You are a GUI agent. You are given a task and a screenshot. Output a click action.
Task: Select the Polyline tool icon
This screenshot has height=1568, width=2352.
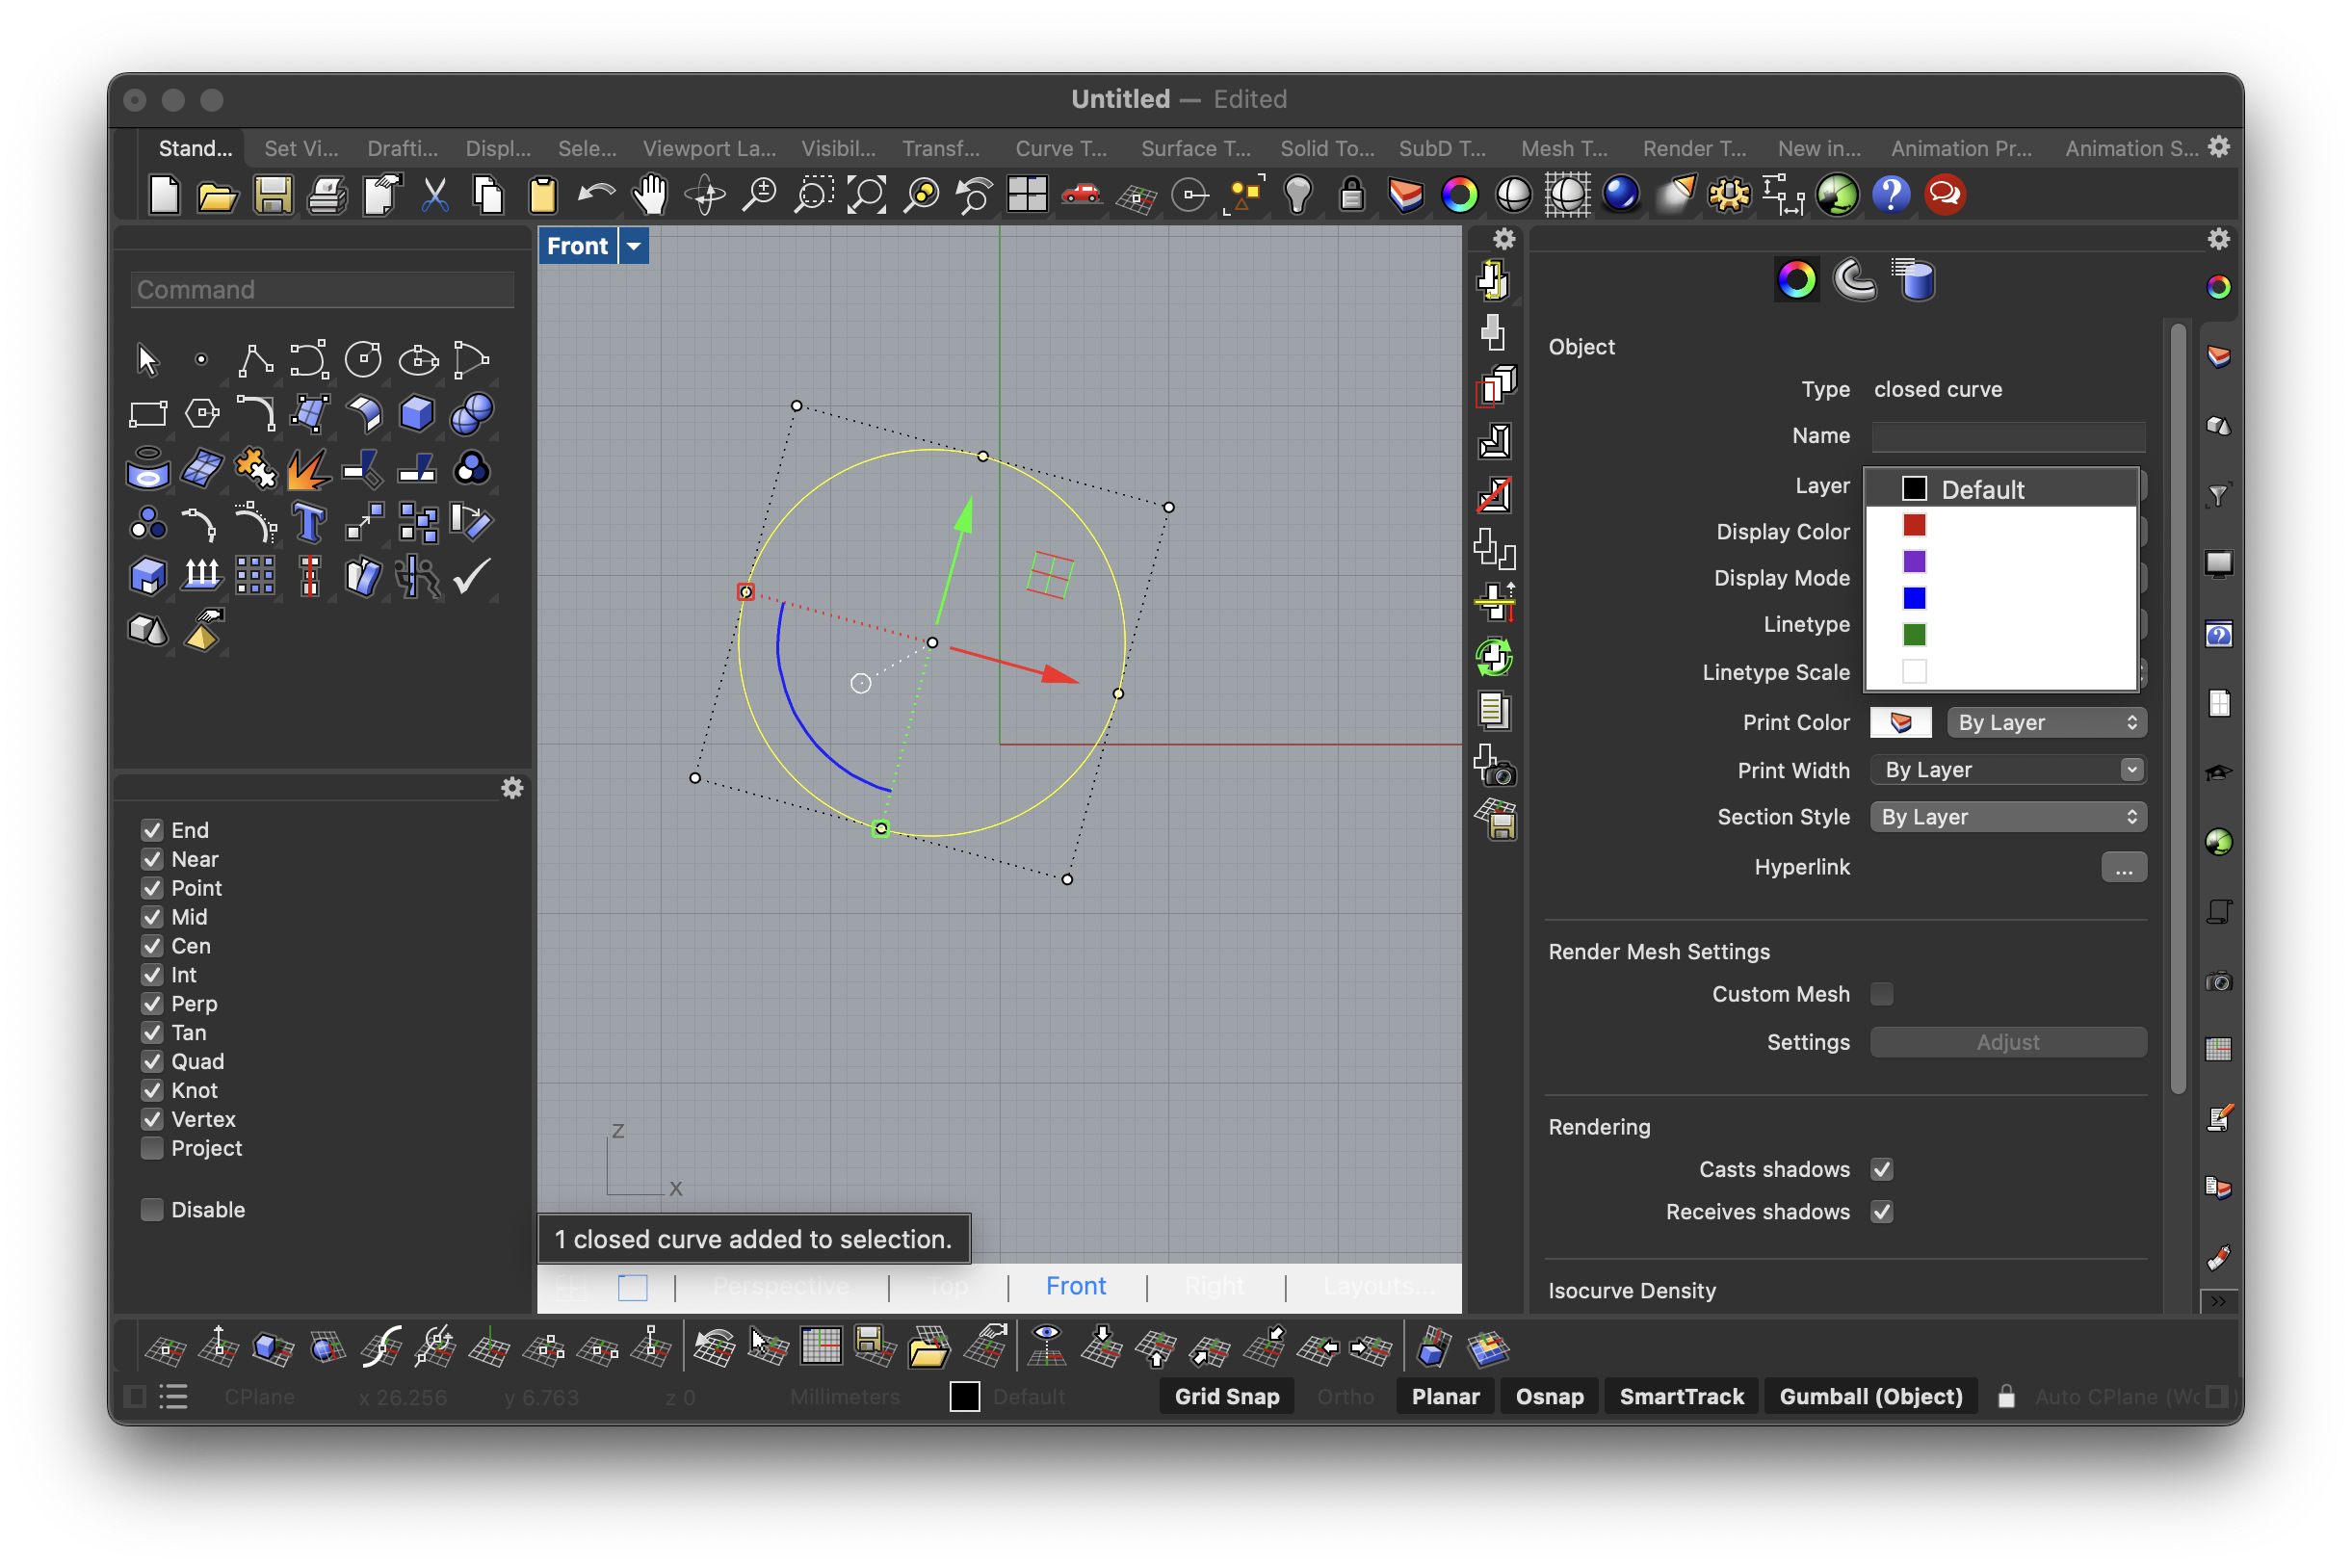click(255, 359)
